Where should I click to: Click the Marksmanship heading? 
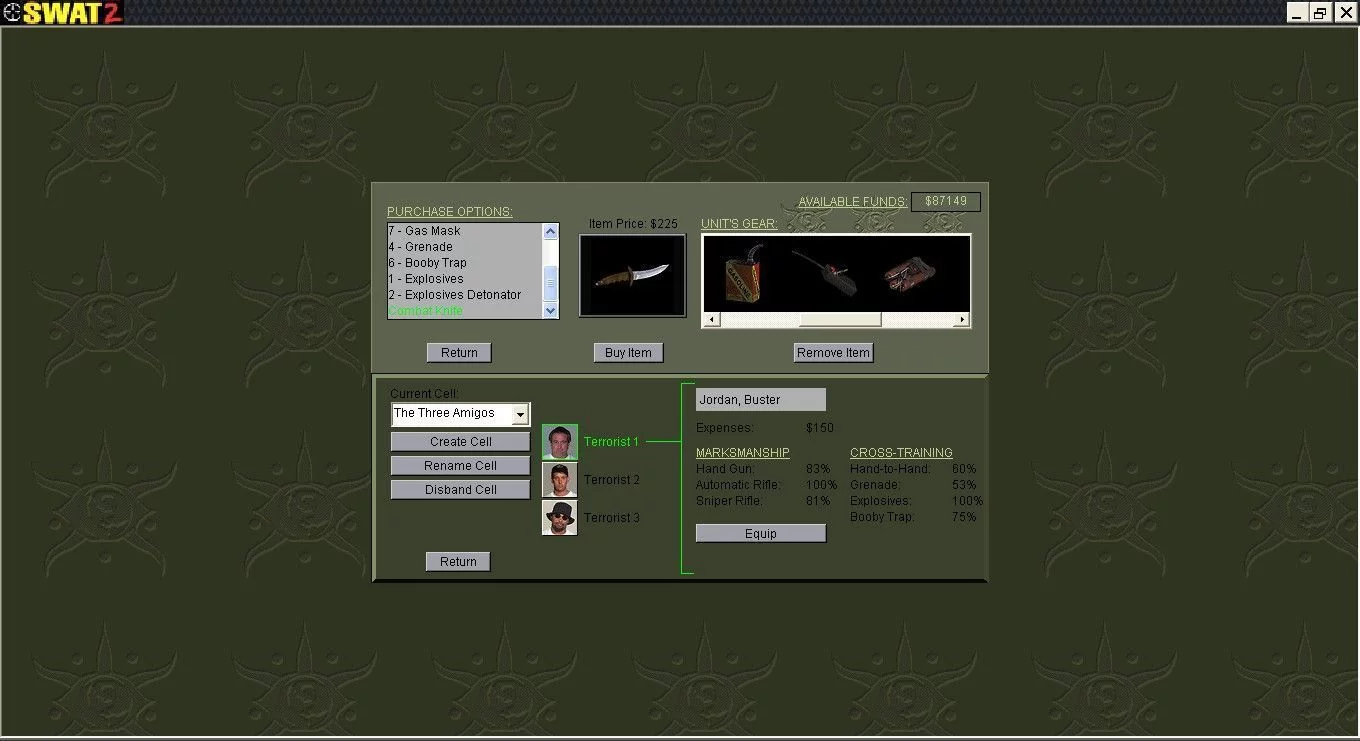743,453
